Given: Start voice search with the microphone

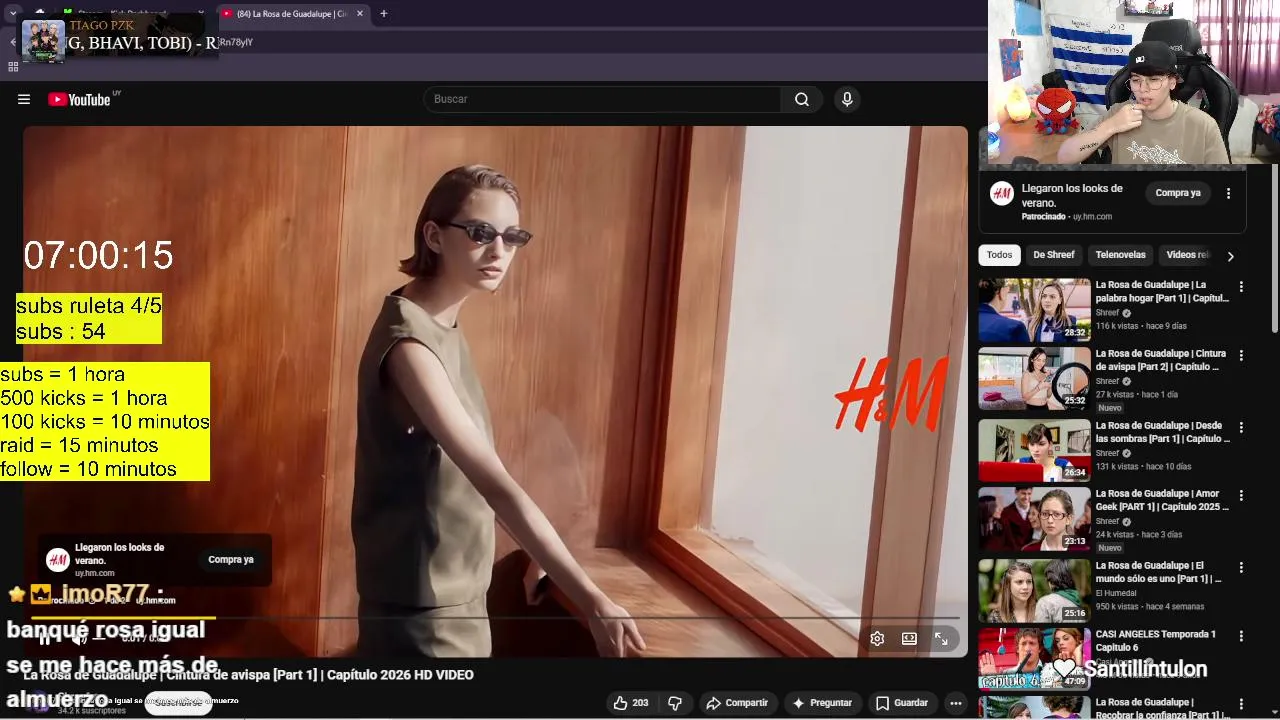Looking at the screenshot, I should pyautogui.click(x=847, y=99).
